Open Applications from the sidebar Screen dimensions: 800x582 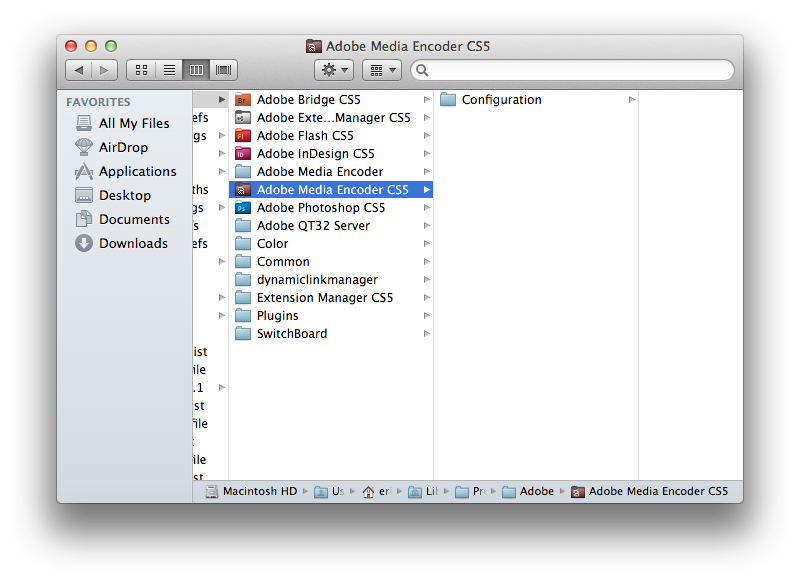click(x=126, y=171)
